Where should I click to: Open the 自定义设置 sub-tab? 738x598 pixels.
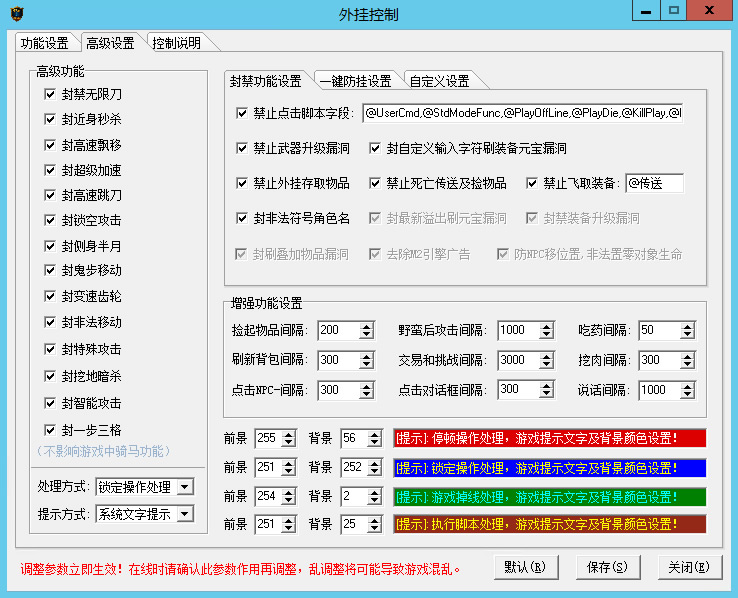pos(440,81)
